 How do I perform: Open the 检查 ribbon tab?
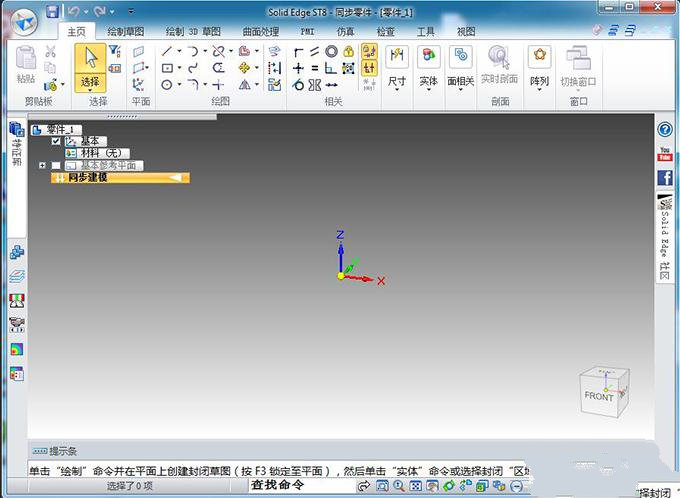coord(385,32)
